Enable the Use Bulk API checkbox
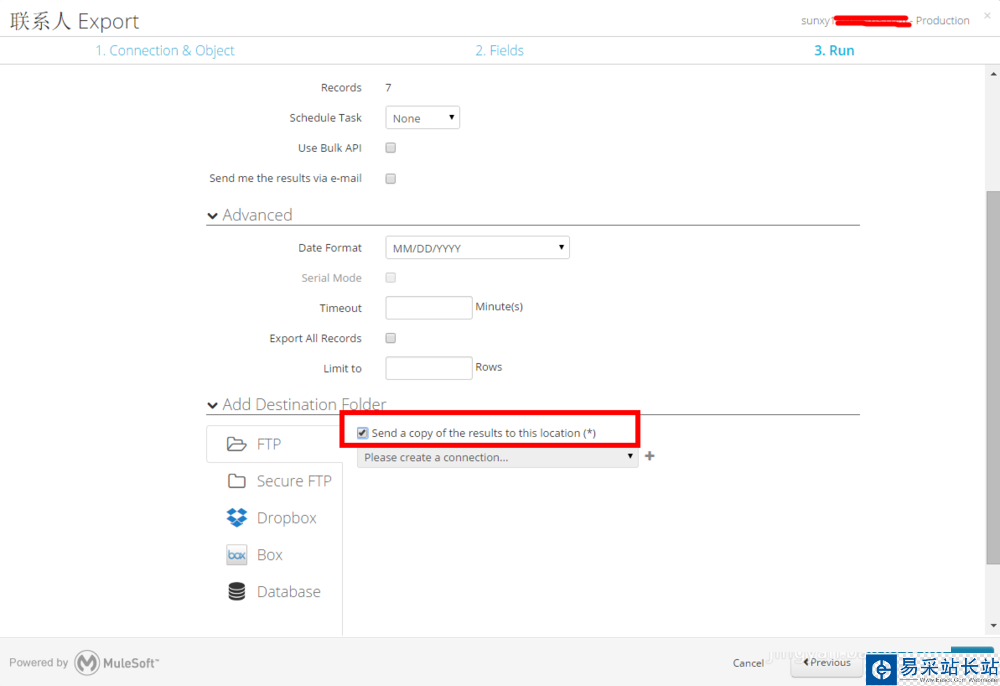The width and height of the screenshot is (1000, 686). (x=391, y=148)
